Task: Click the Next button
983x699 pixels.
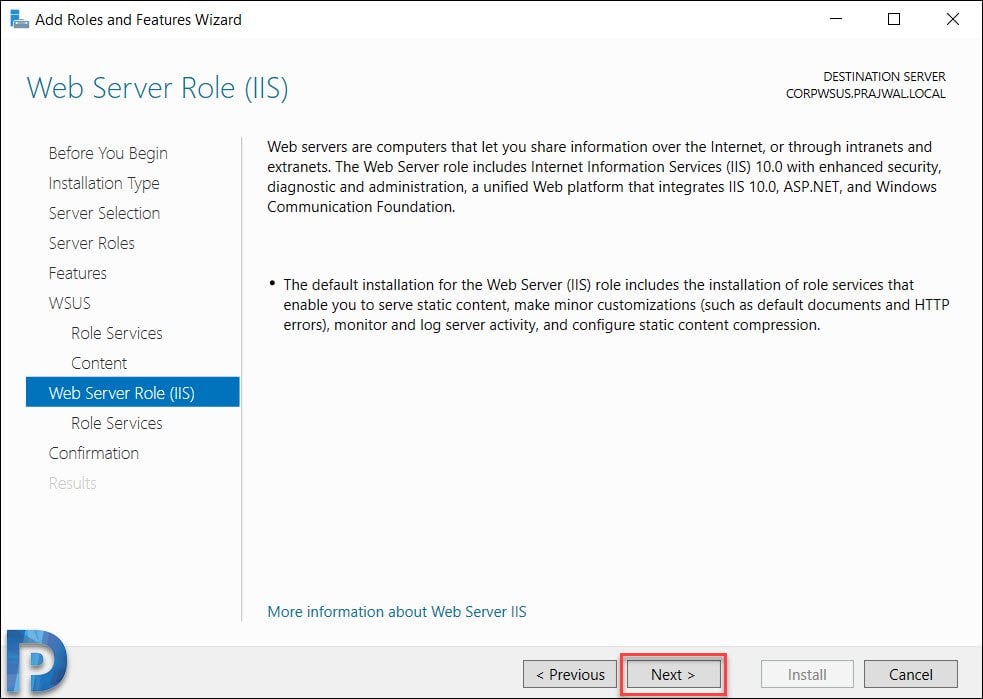Action: click(x=673, y=675)
